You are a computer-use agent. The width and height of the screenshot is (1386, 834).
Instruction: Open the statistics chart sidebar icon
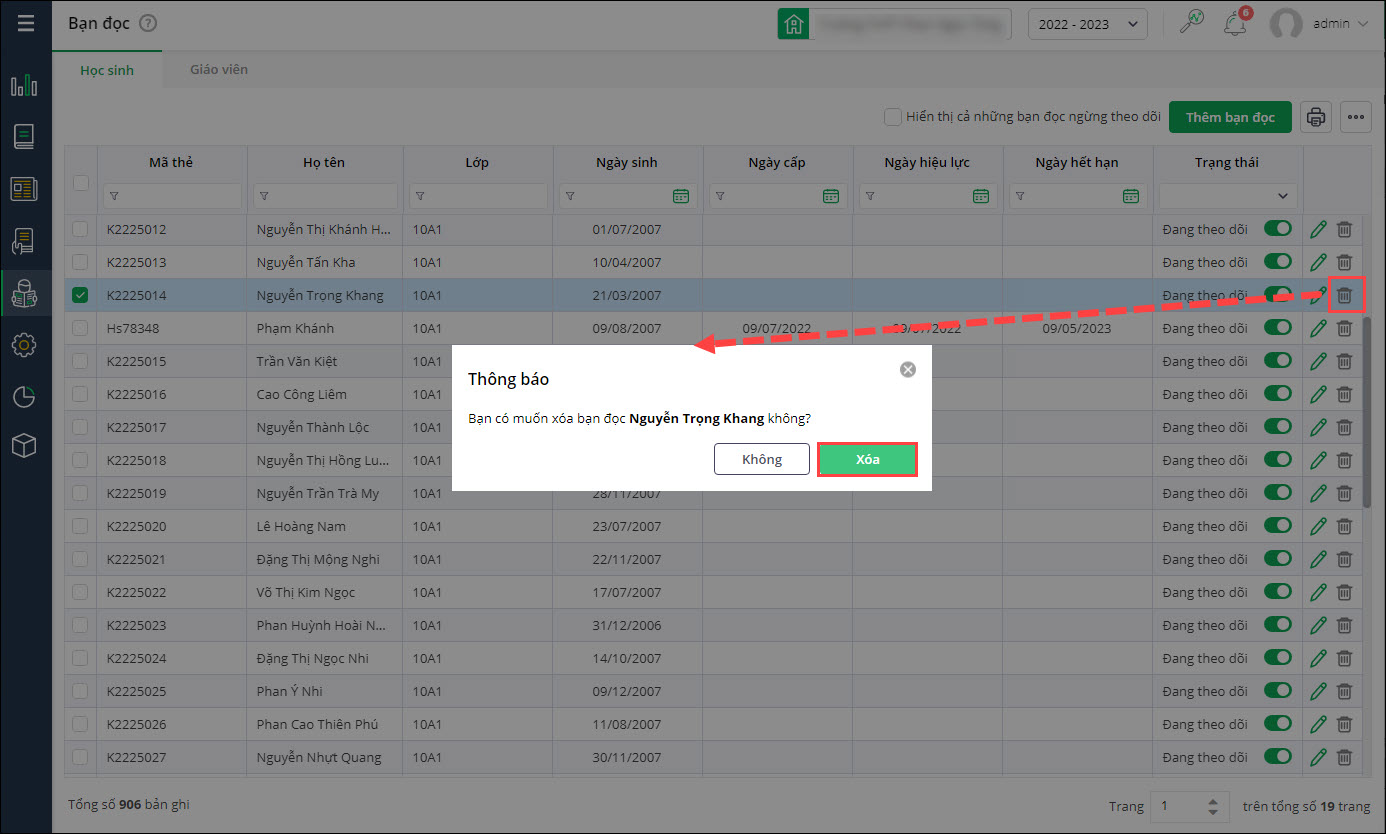[24, 85]
